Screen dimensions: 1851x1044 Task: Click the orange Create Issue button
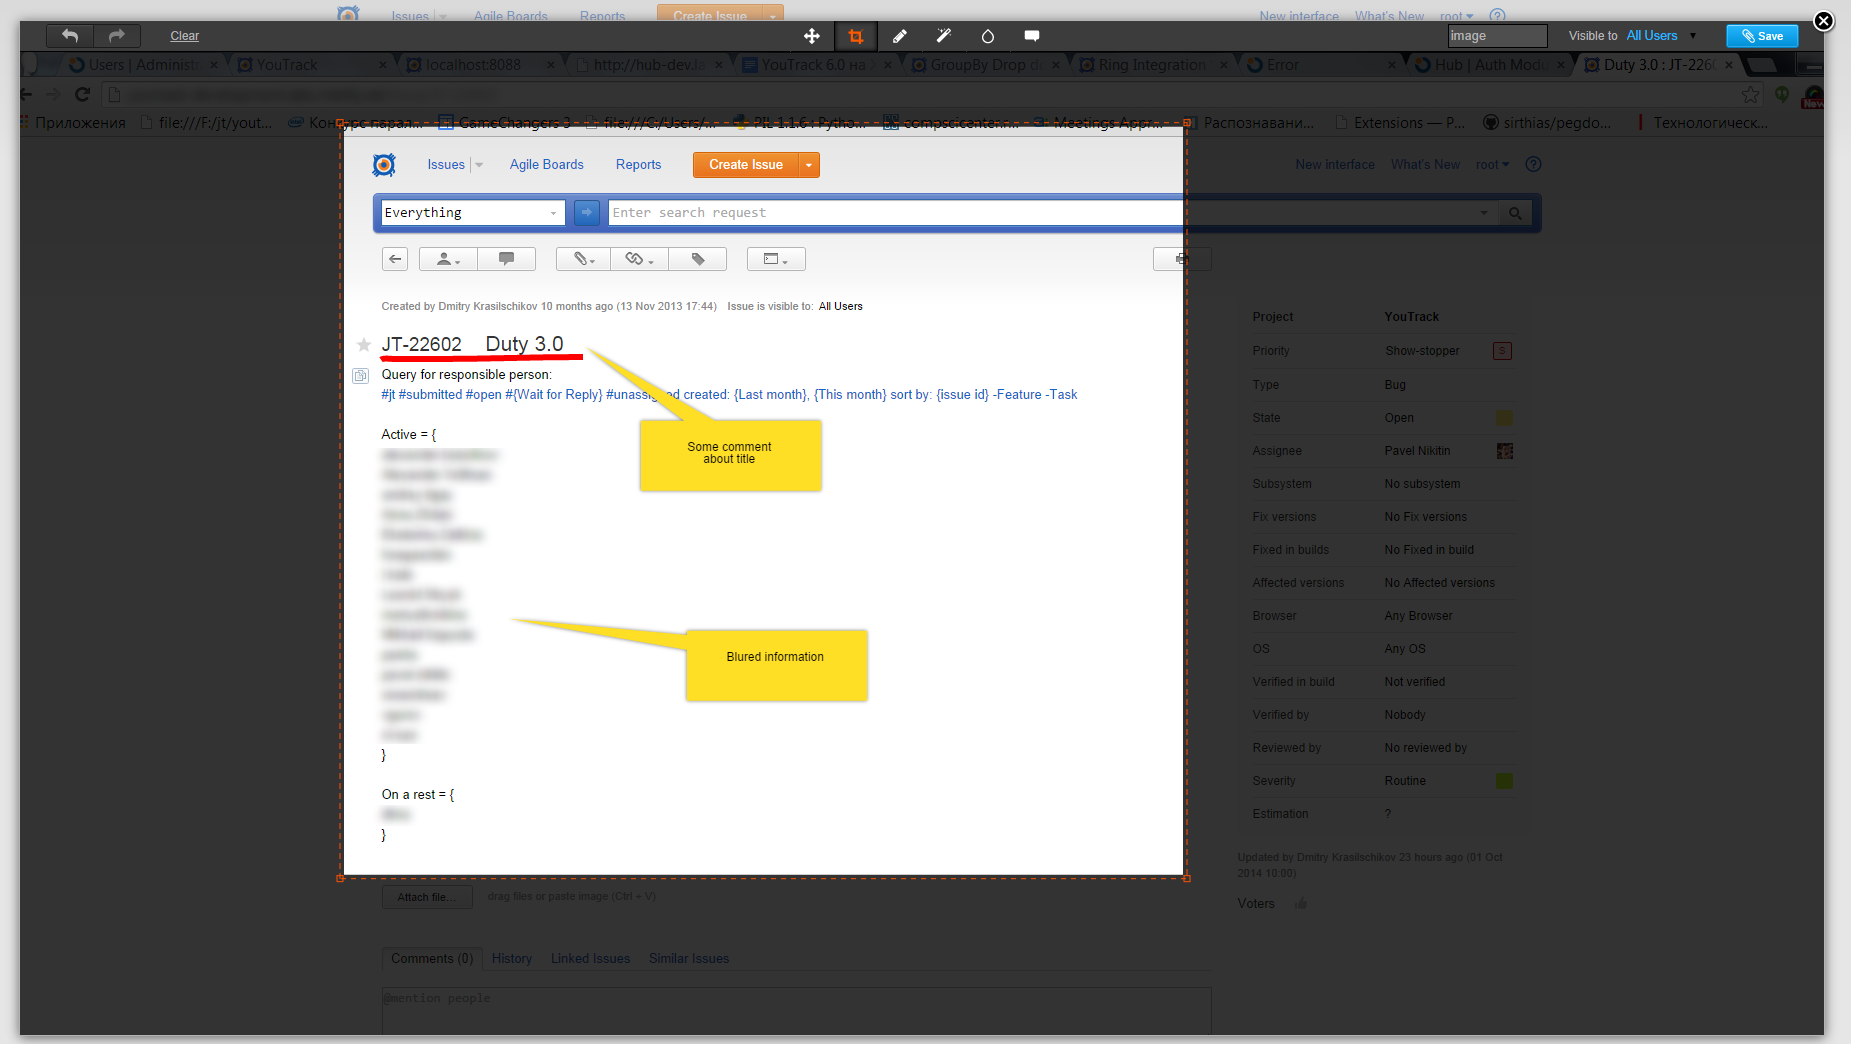click(x=746, y=165)
